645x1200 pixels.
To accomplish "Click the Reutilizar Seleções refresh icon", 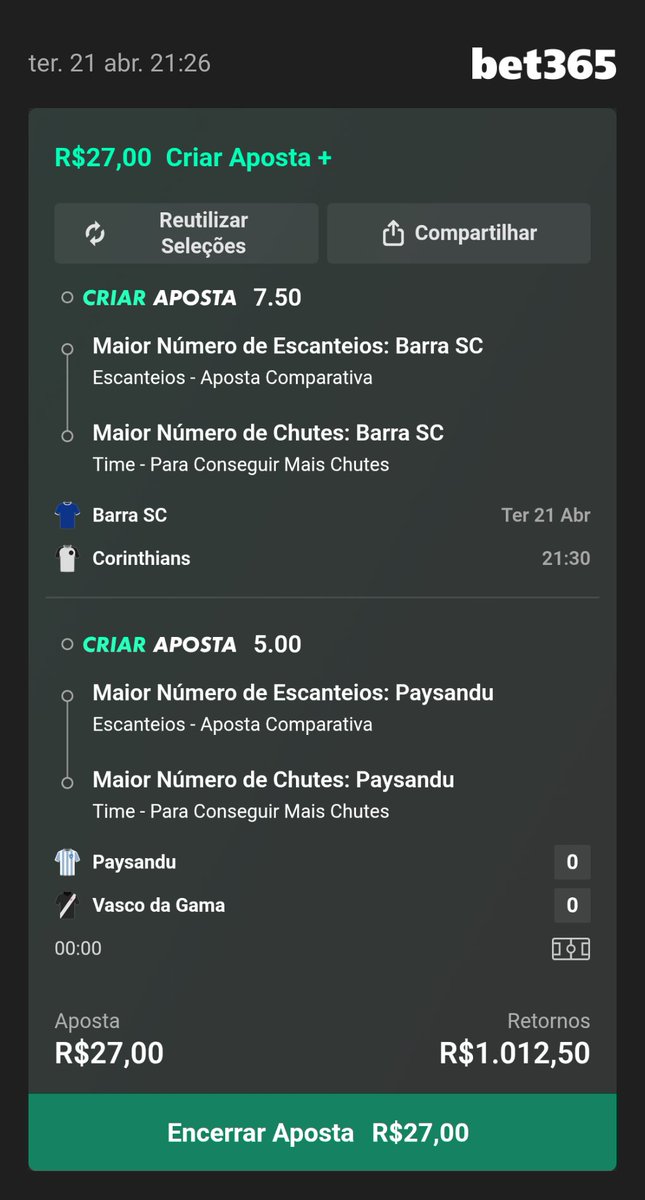I will 95,233.
